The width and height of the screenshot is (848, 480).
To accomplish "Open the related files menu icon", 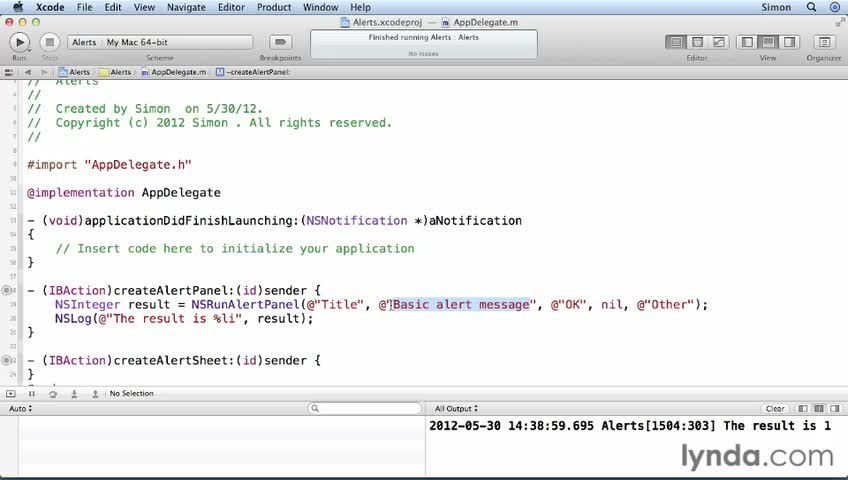I will [x=9, y=72].
